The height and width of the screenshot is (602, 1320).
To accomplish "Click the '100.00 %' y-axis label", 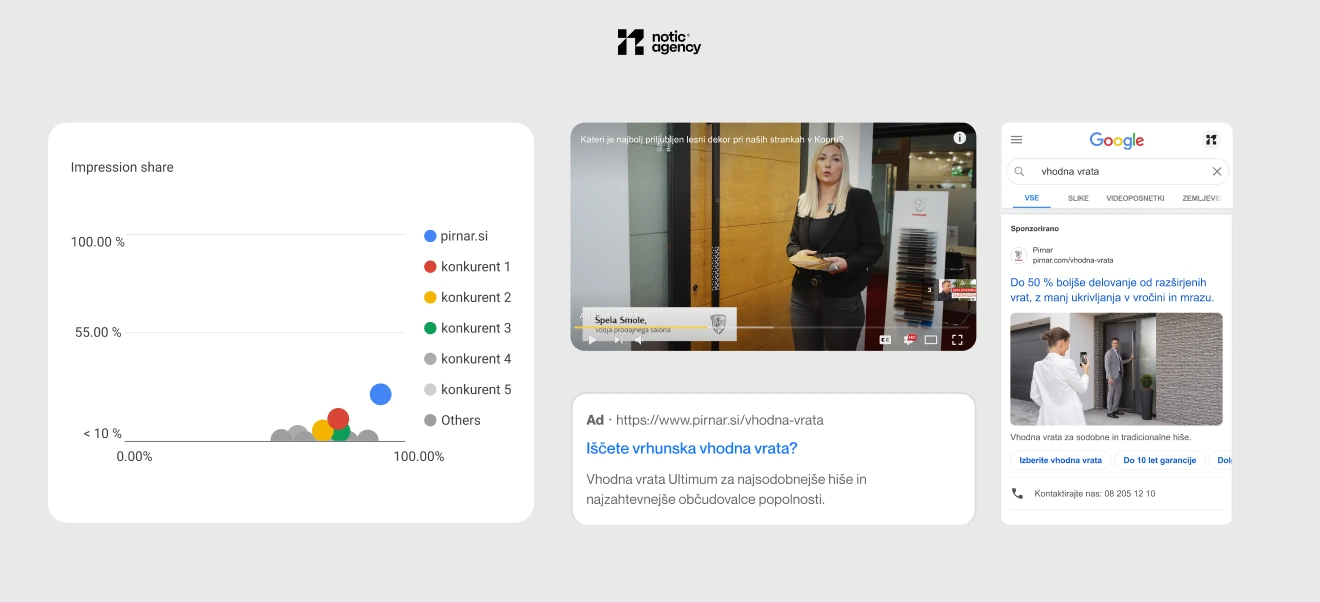I will 98,242.
